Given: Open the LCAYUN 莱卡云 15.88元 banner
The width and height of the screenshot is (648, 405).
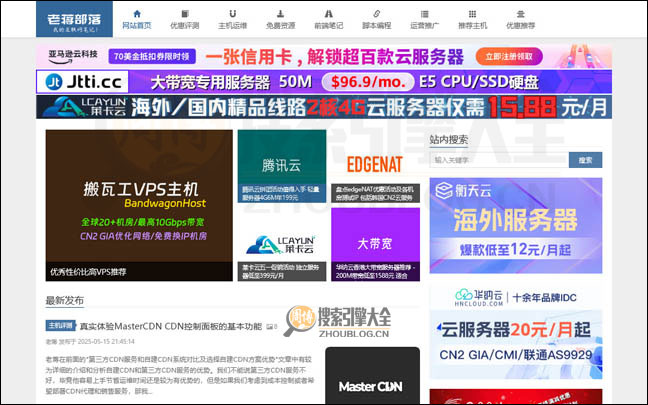Looking at the screenshot, I should pos(324,107).
